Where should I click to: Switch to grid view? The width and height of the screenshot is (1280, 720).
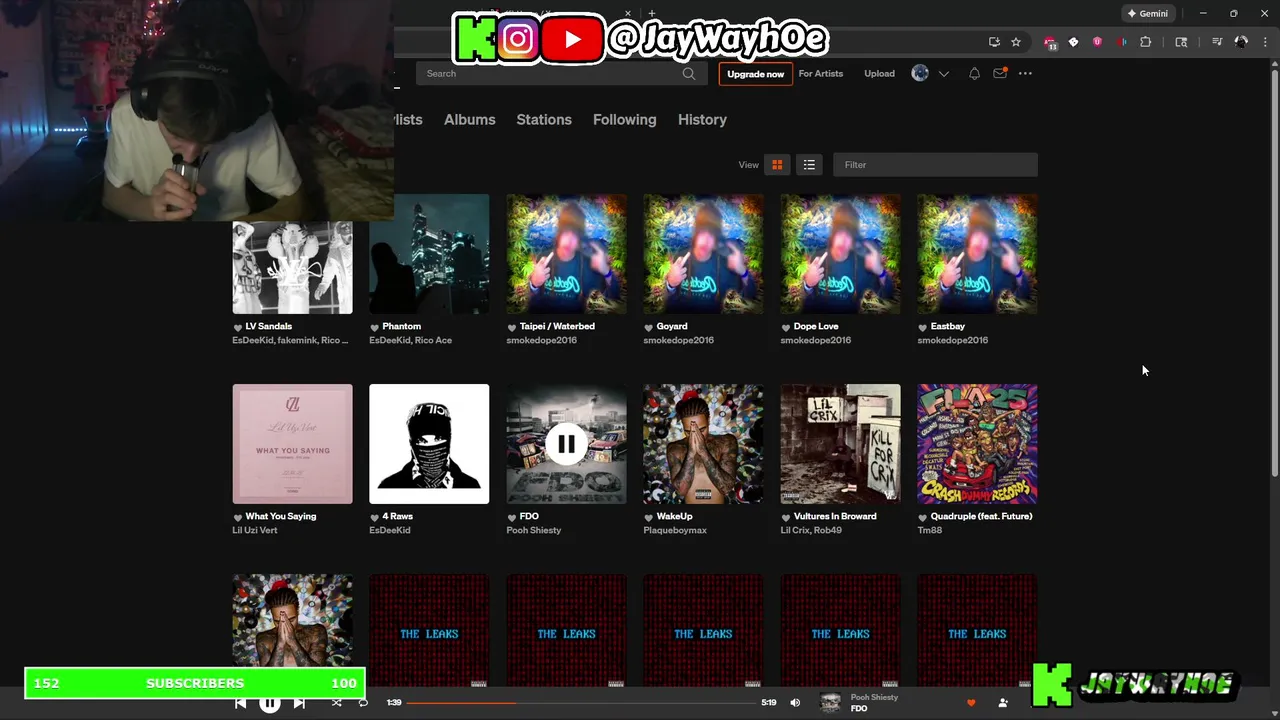(x=777, y=165)
